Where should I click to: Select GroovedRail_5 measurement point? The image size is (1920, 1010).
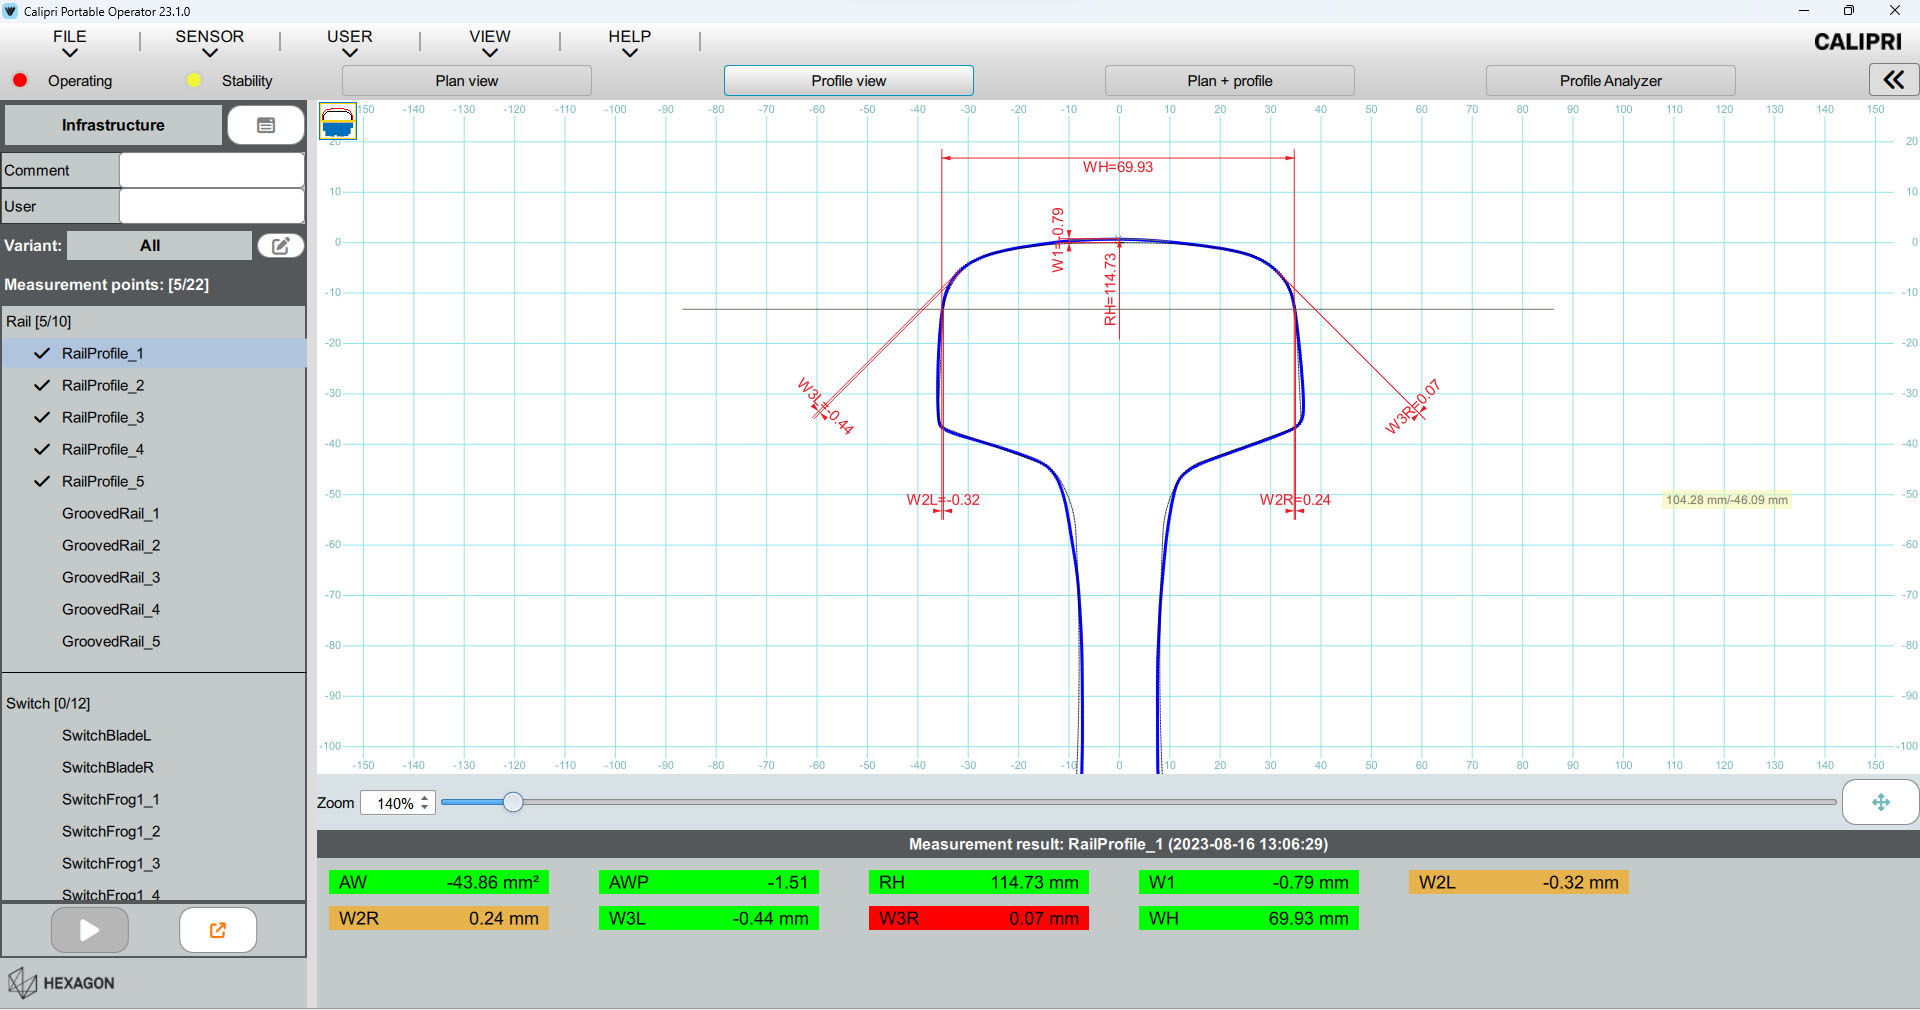[111, 641]
